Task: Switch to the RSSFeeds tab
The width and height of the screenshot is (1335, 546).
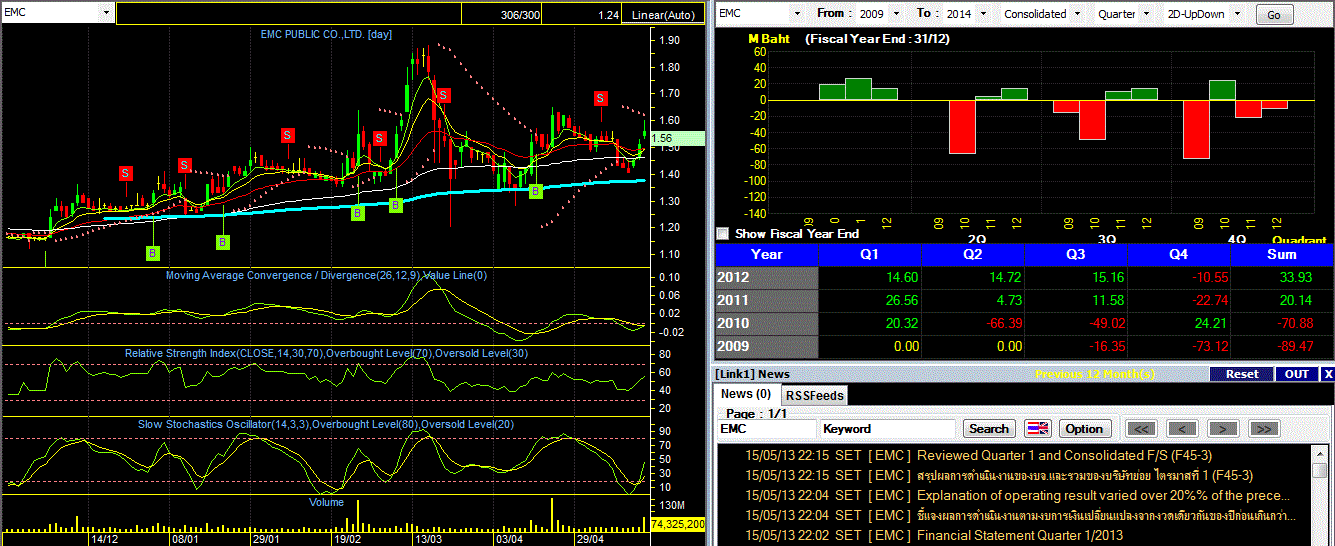Action: tap(814, 395)
